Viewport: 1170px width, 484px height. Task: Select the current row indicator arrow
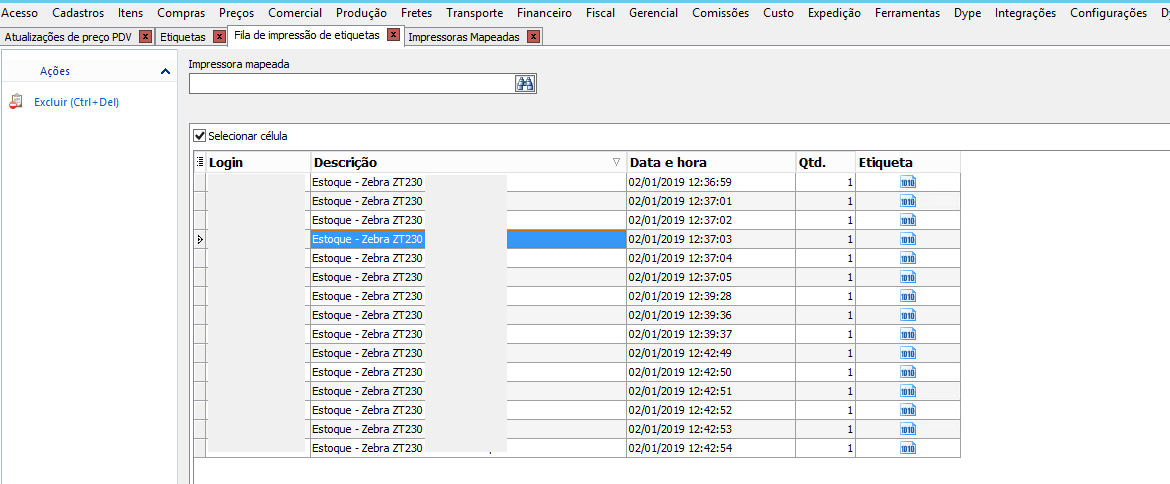(199, 239)
